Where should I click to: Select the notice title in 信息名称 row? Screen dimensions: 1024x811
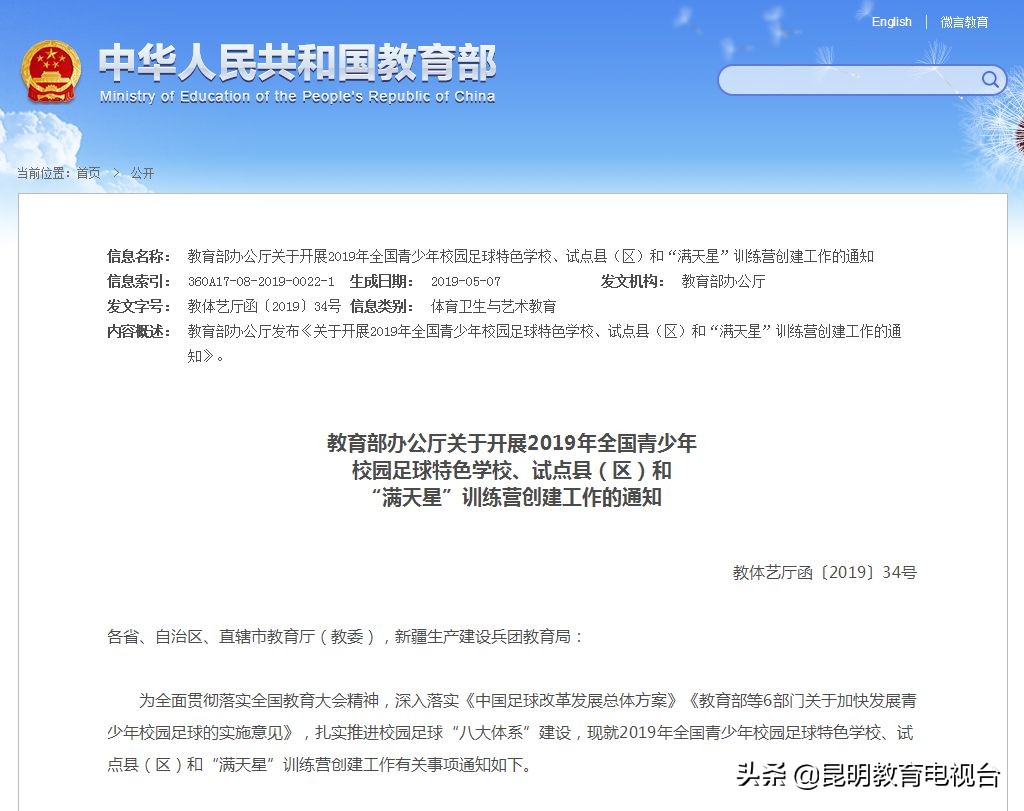(530, 256)
